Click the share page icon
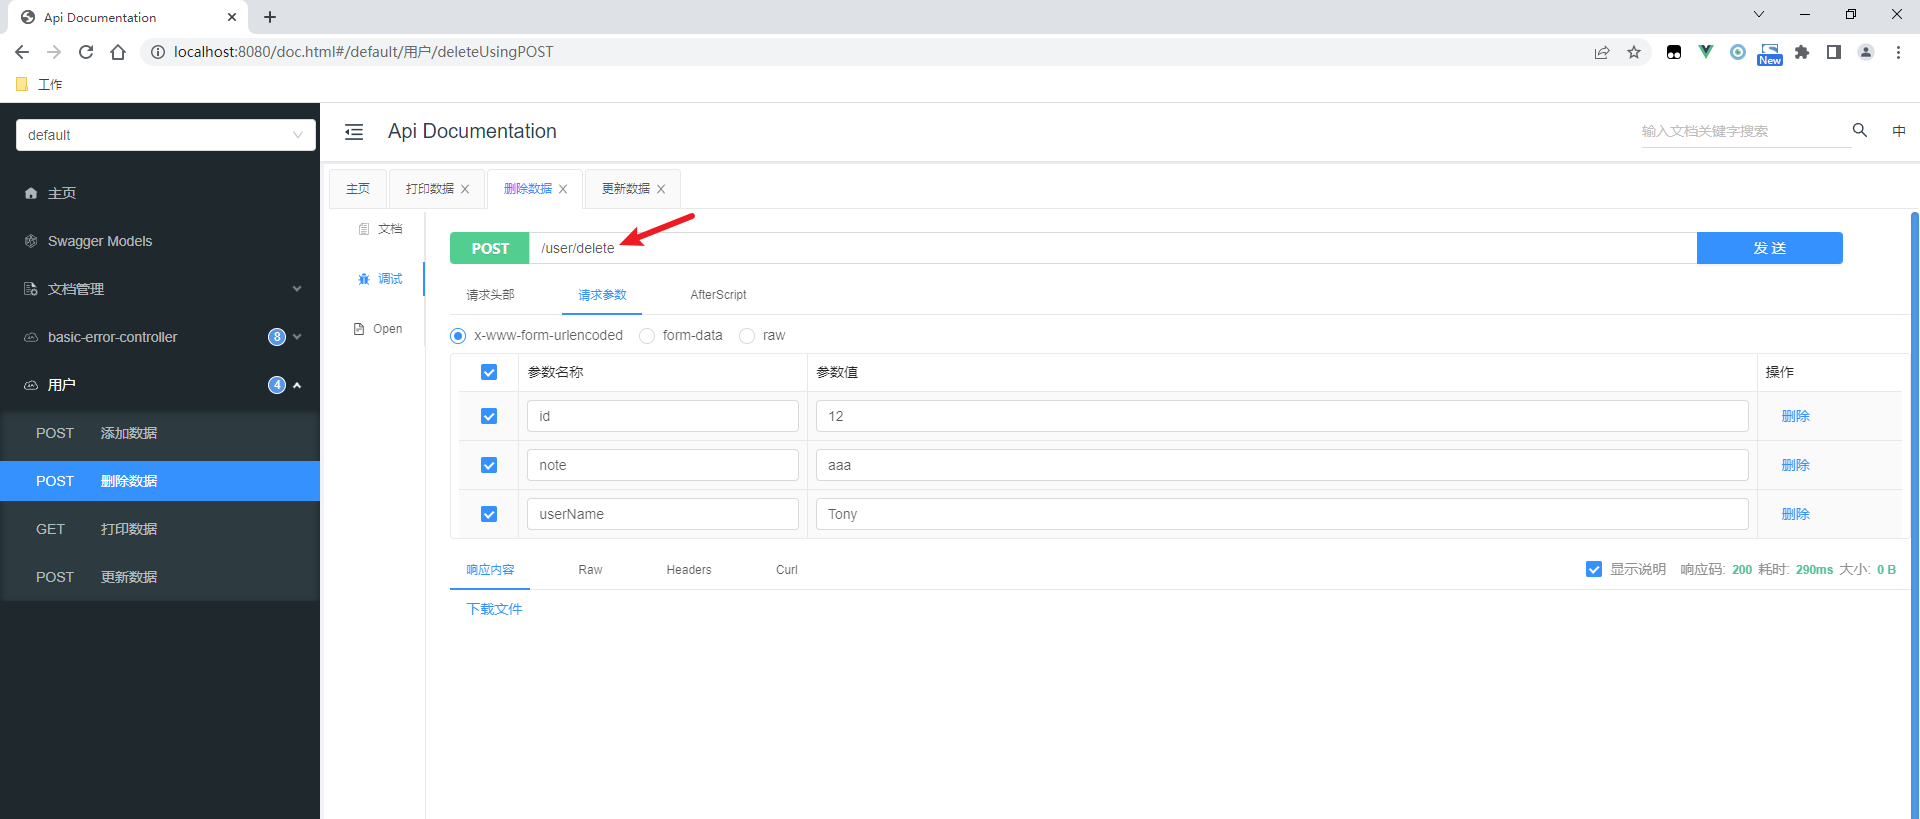The height and width of the screenshot is (819, 1920). pyautogui.click(x=1602, y=52)
